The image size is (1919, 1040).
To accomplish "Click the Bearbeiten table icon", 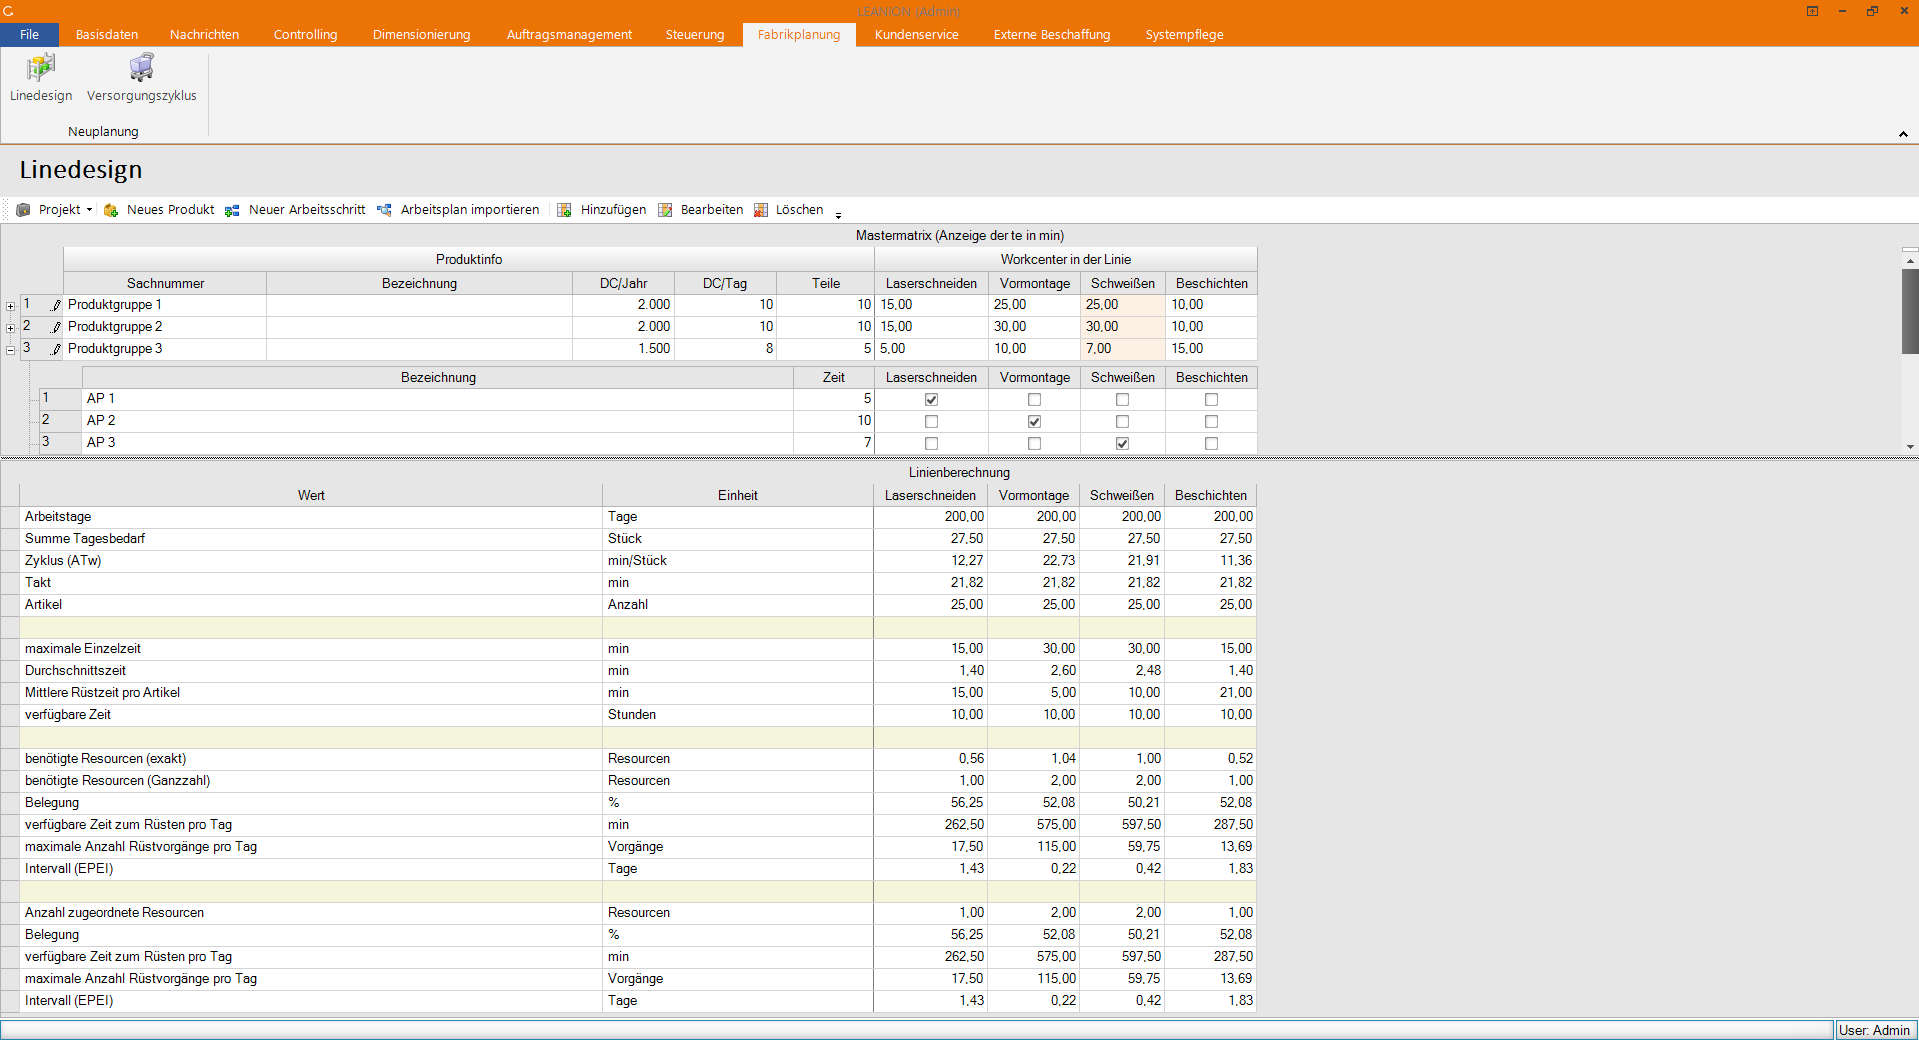I will coord(665,210).
